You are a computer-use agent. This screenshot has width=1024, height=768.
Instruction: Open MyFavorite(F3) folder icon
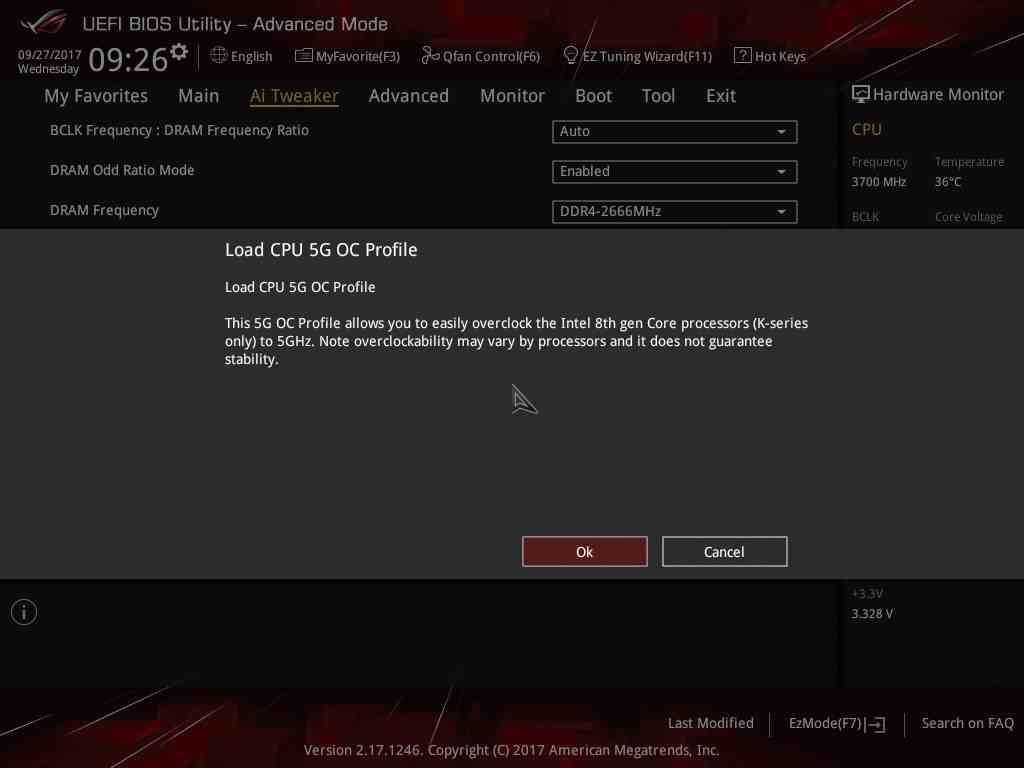point(304,56)
